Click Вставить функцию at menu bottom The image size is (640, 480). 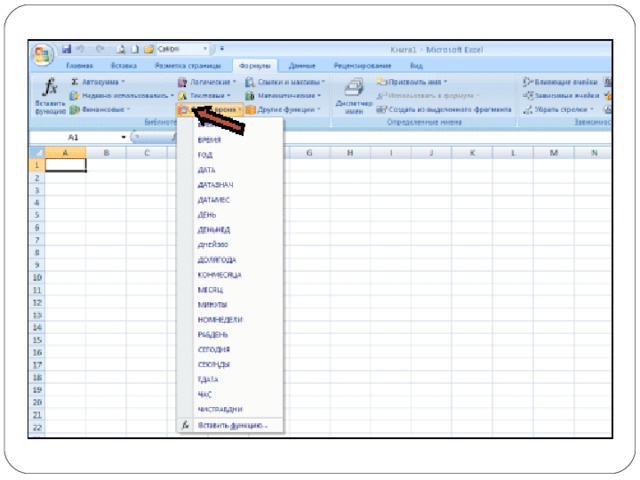click(232, 425)
